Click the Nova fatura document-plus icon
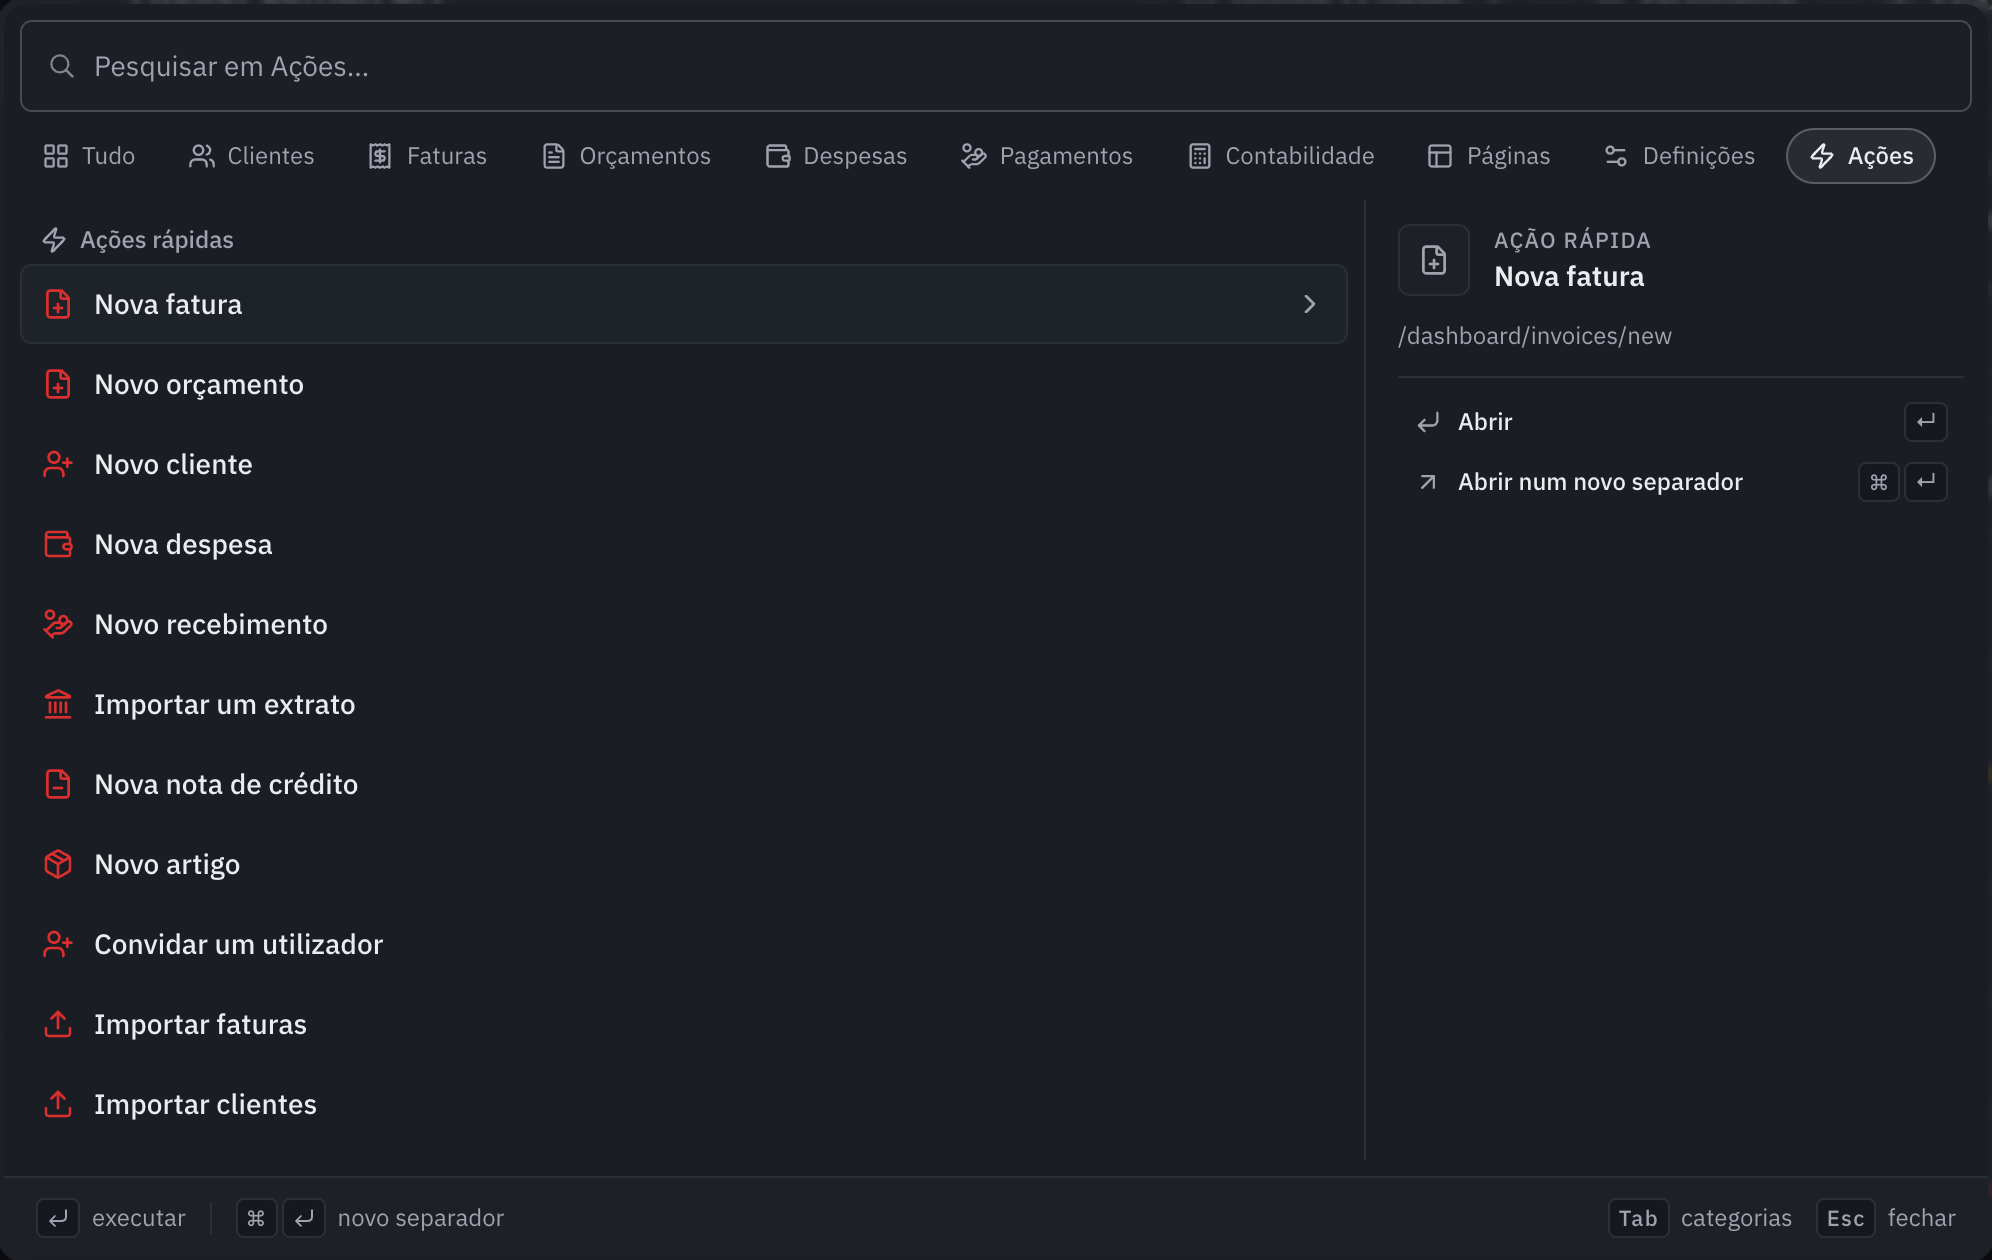Screen dimensions: 1992x1260 58,304
